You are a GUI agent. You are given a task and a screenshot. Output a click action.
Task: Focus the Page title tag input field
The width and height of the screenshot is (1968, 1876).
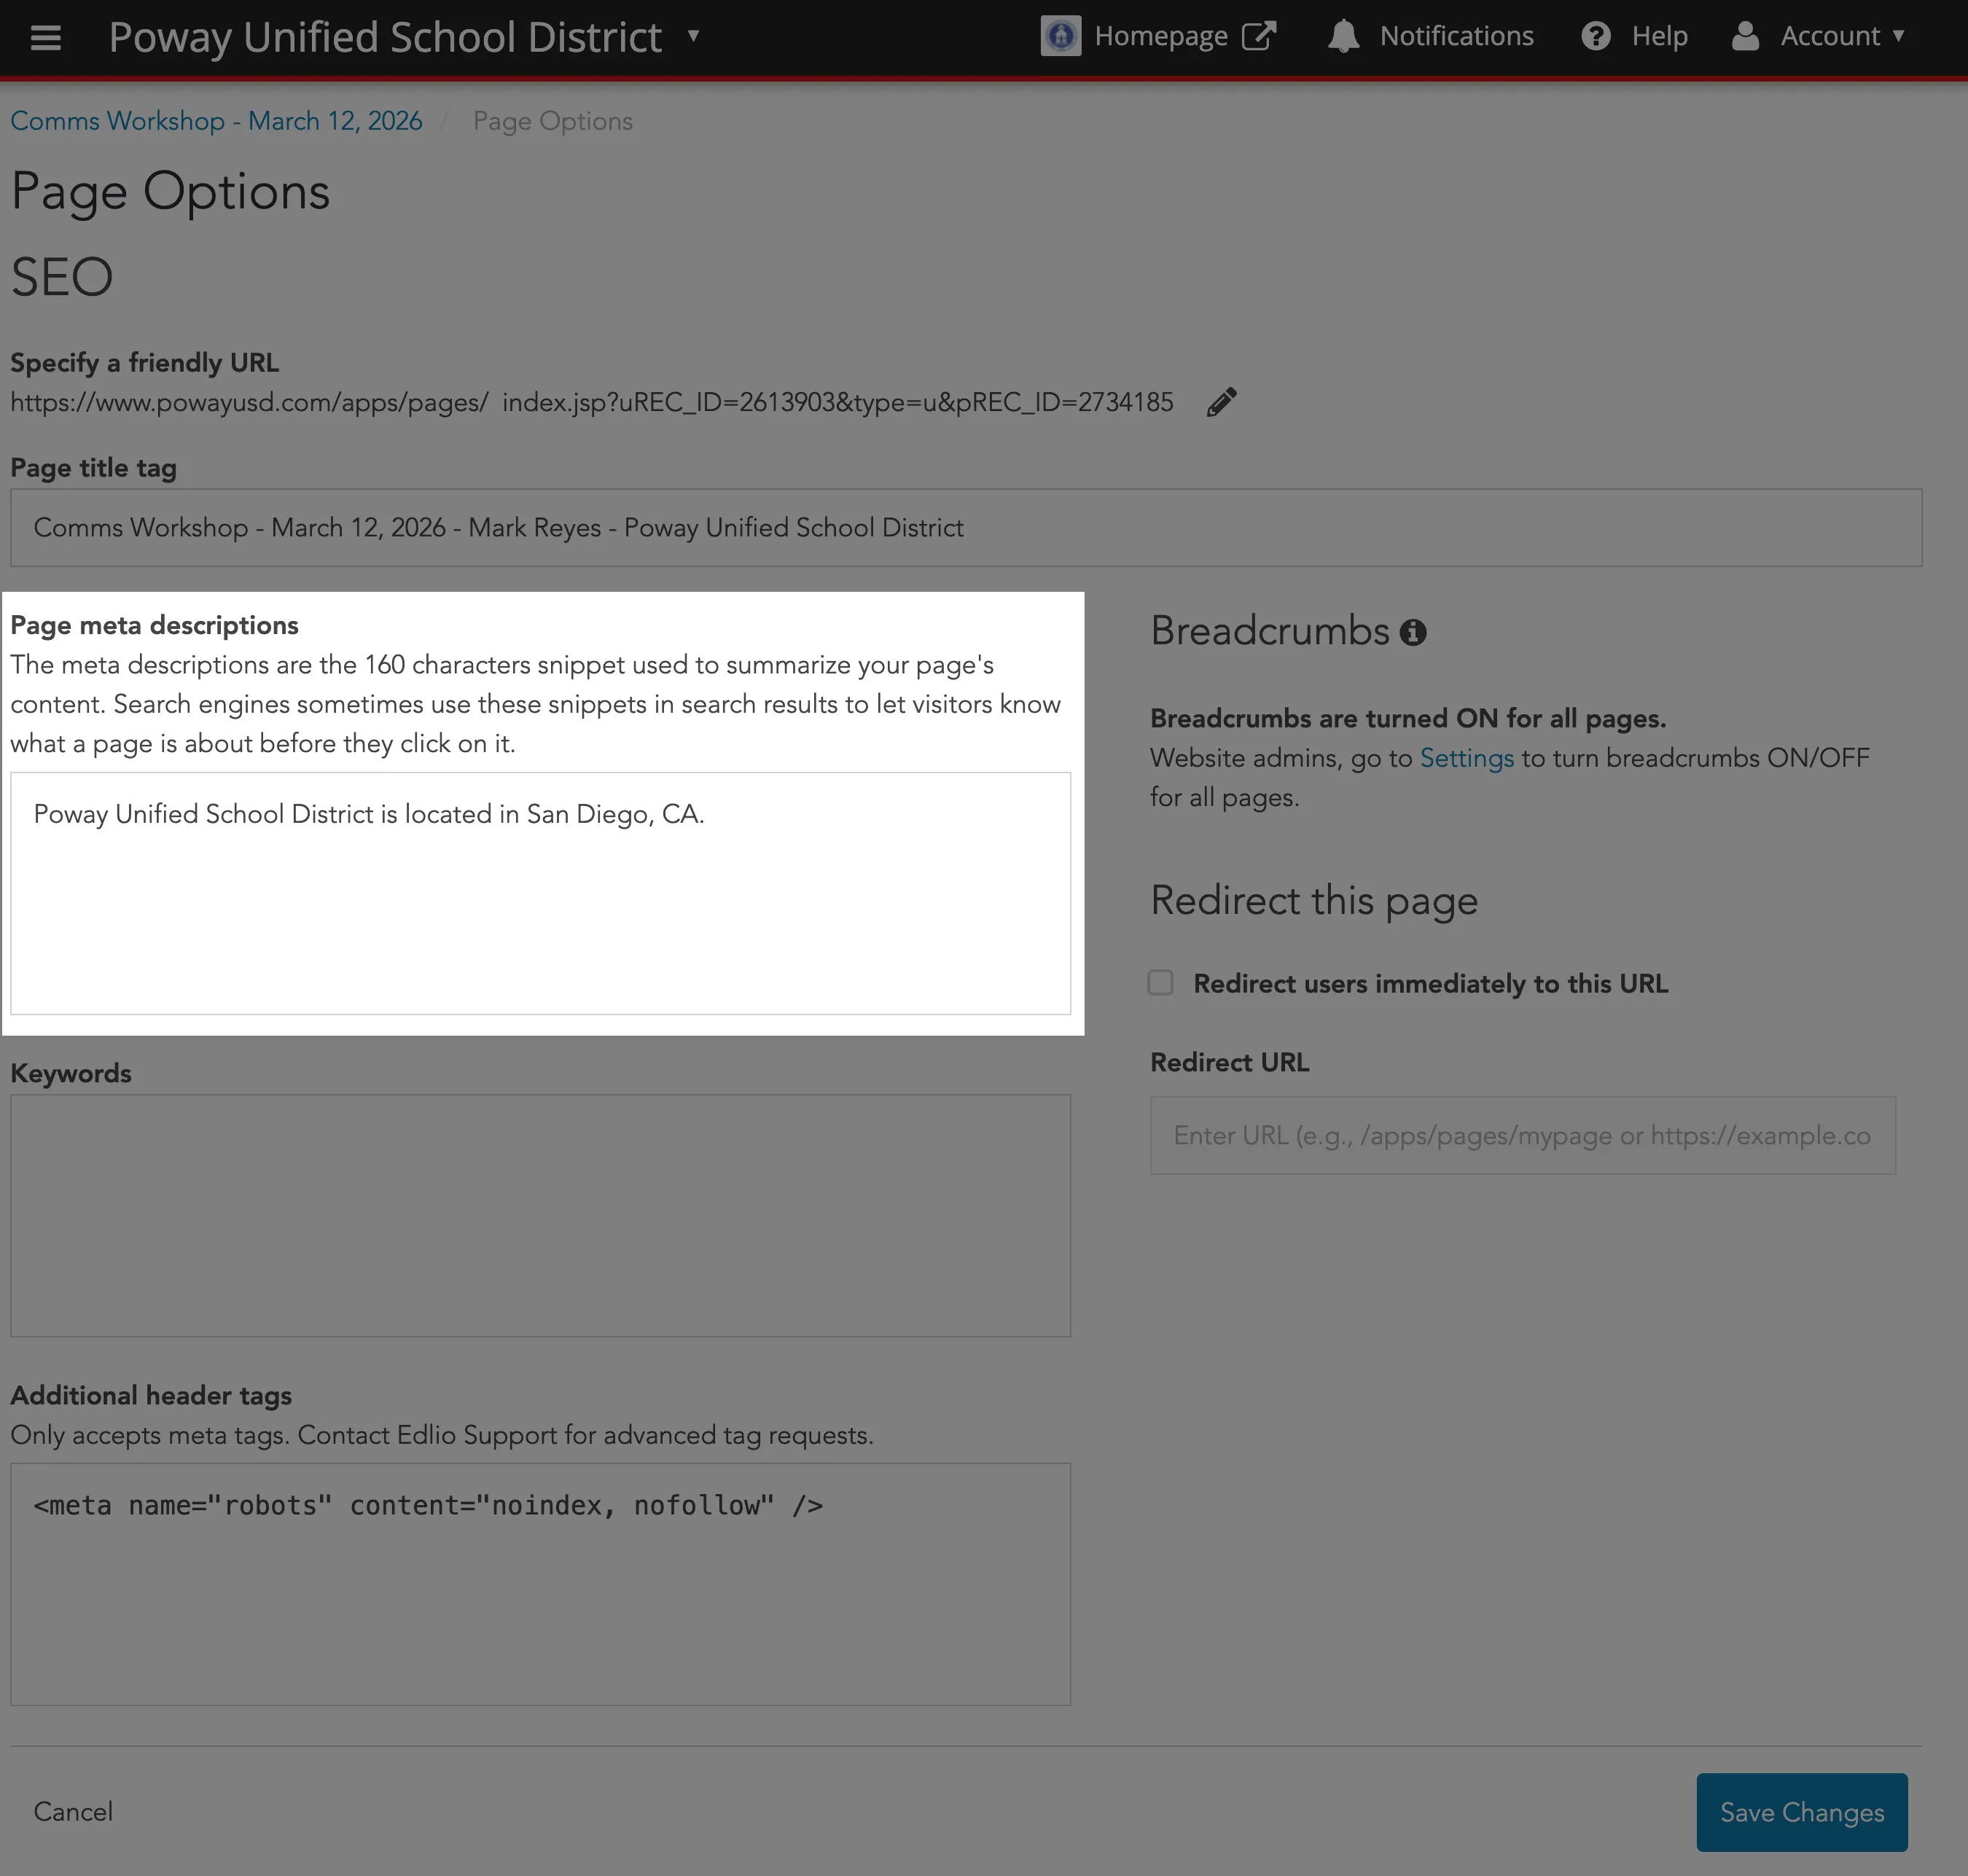coord(965,528)
